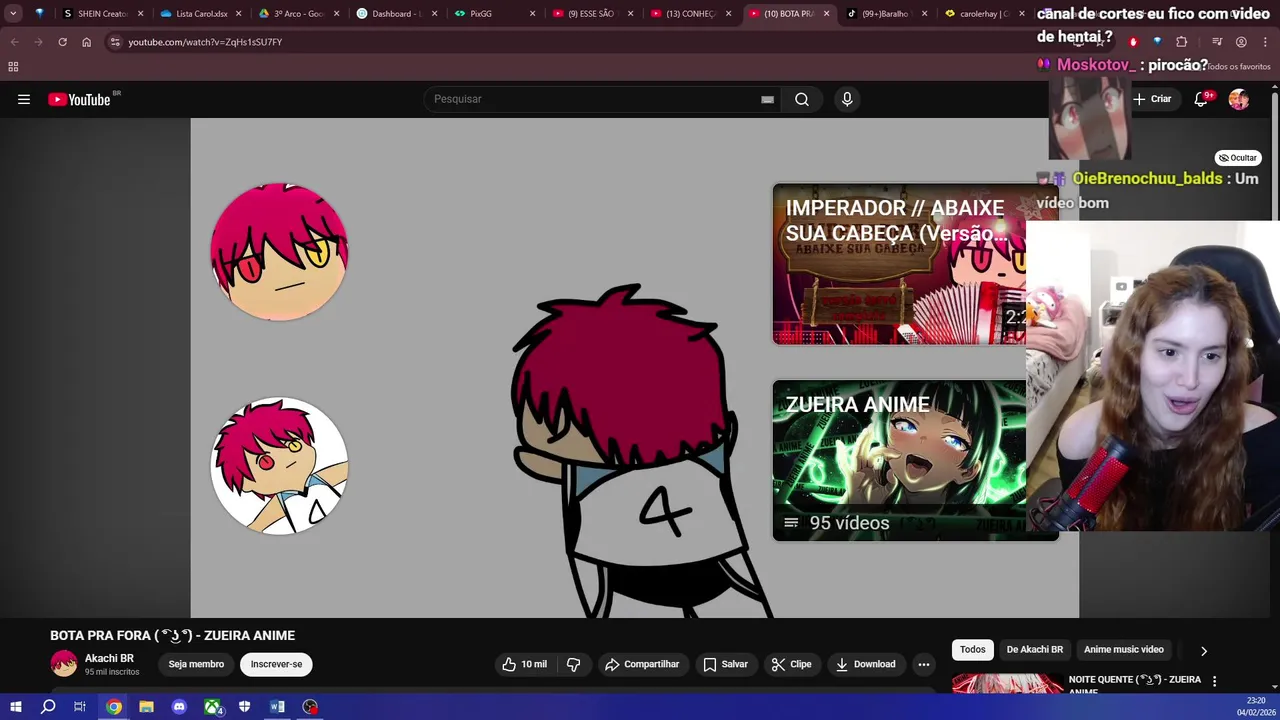Open Windows taskbar search
The width and height of the screenshot is (1280, 720).
tap(47, 707)
